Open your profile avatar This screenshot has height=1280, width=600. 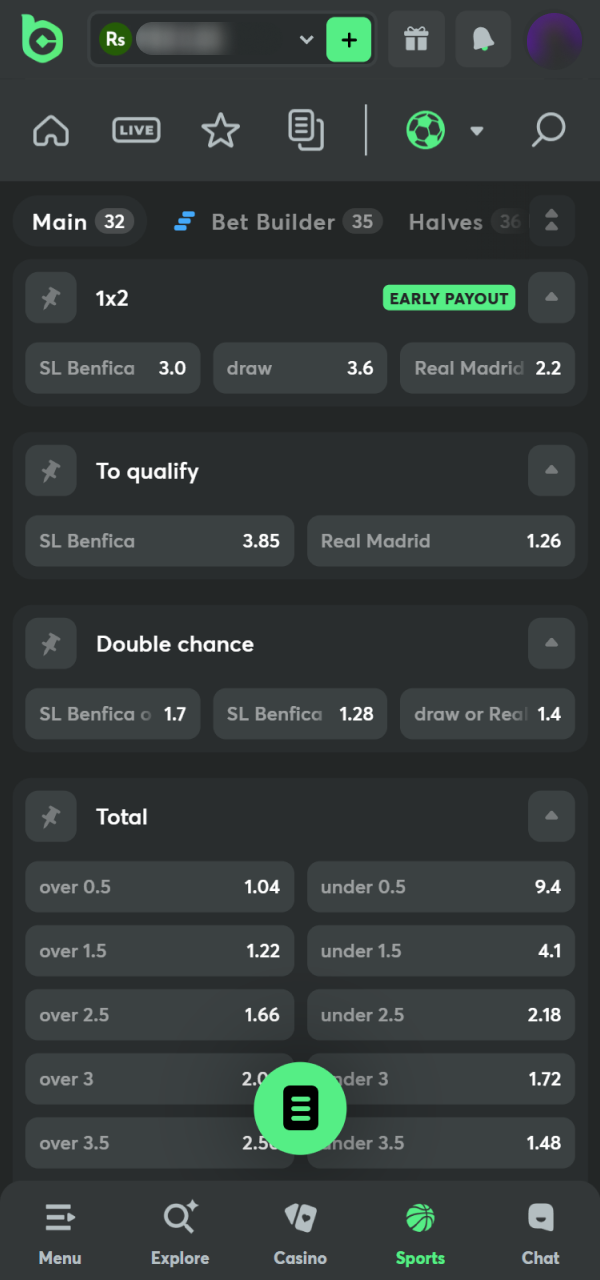coord(554,40)
